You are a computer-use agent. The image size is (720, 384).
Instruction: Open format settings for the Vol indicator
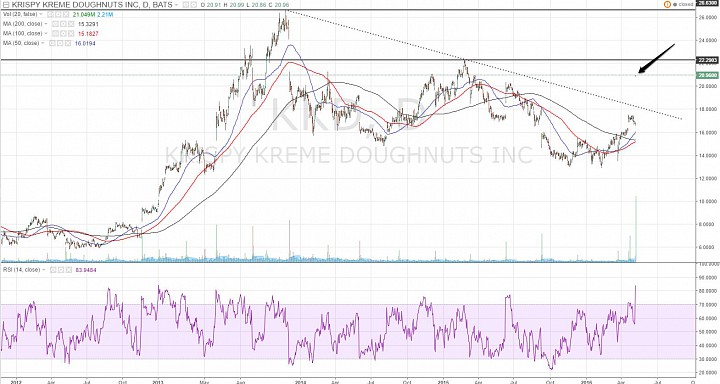coord(58,14)
